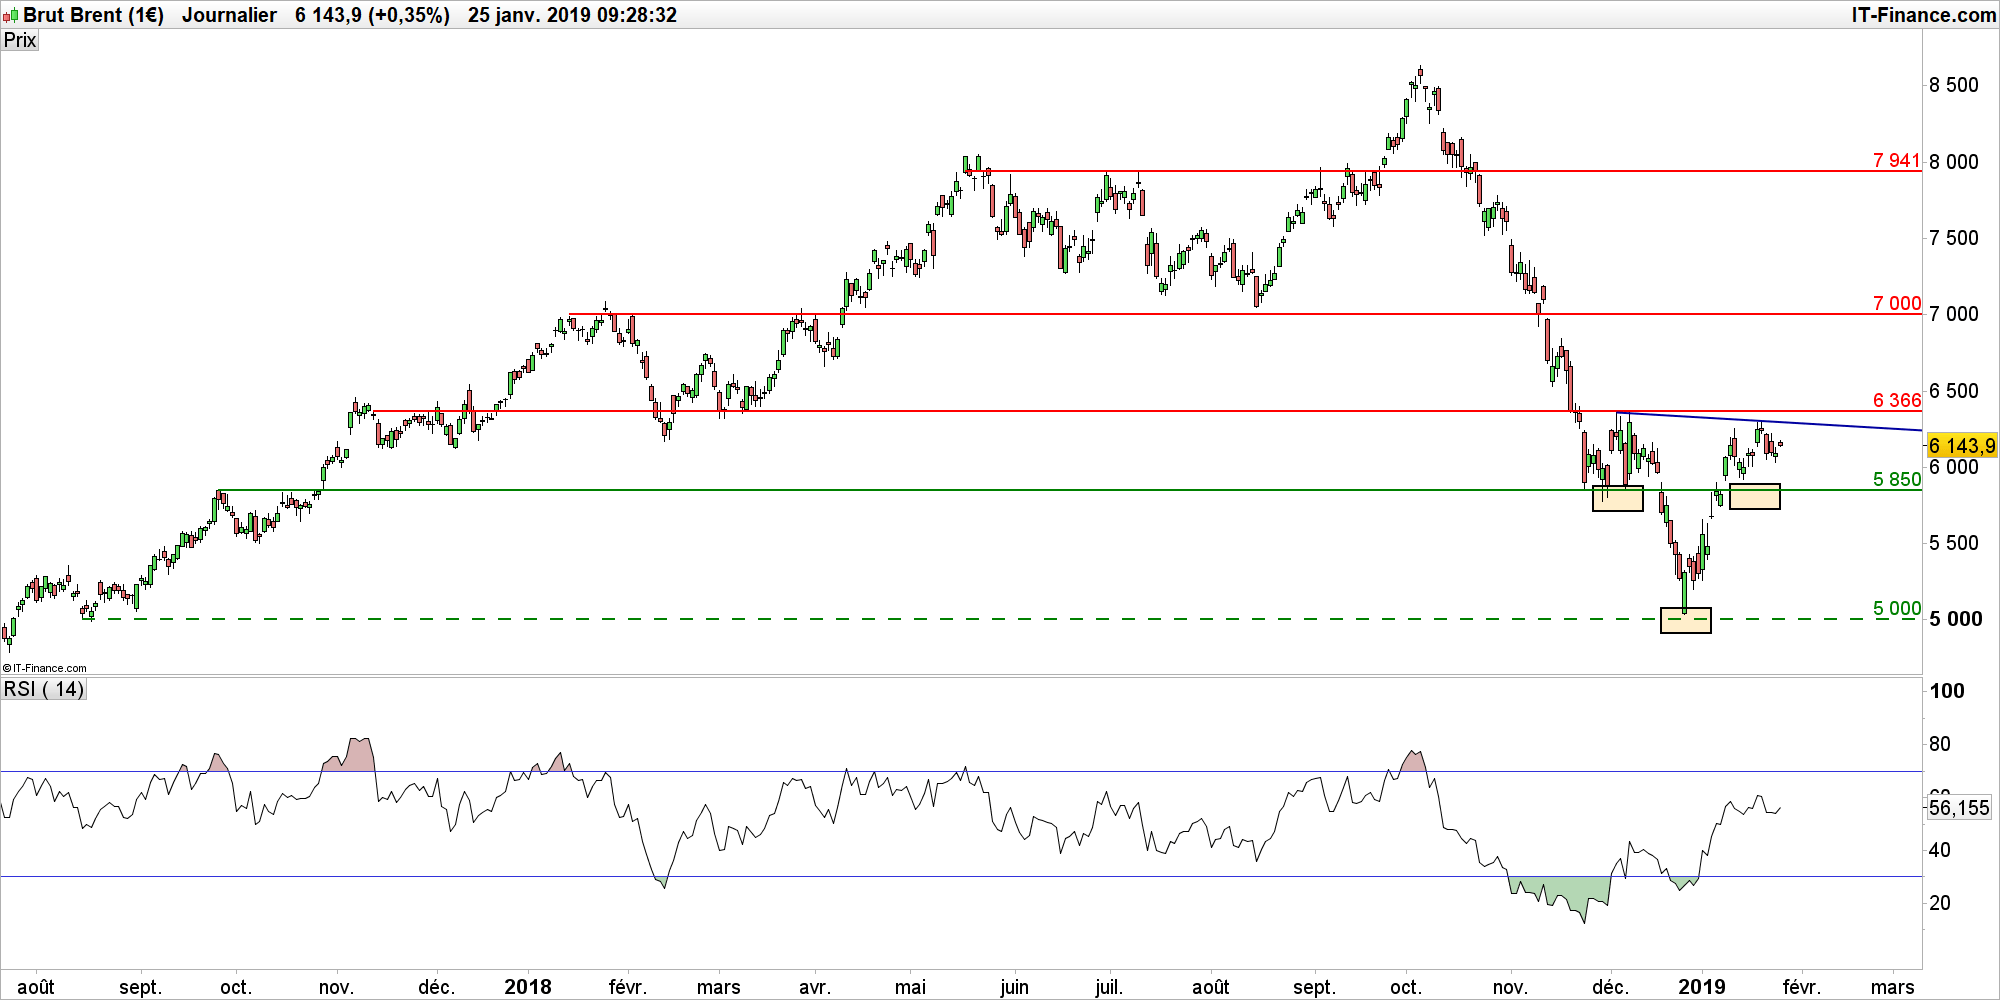This screenshot has height=1000, width=2000.
Task: Click the highlighted rectangle at the 5 000 low
Action: click(x=1685, y=621)
